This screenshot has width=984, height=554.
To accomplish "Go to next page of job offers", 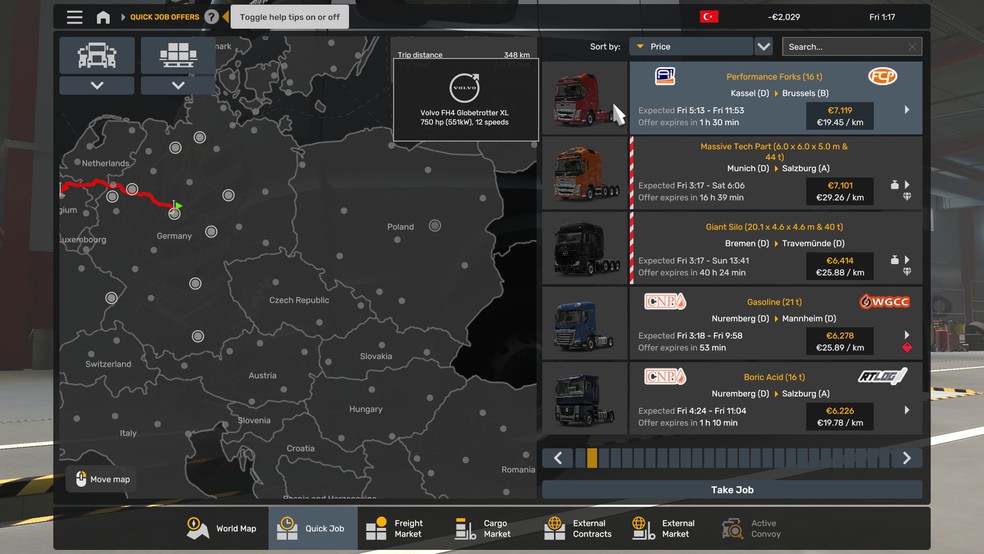I will (x=907, y=458).
